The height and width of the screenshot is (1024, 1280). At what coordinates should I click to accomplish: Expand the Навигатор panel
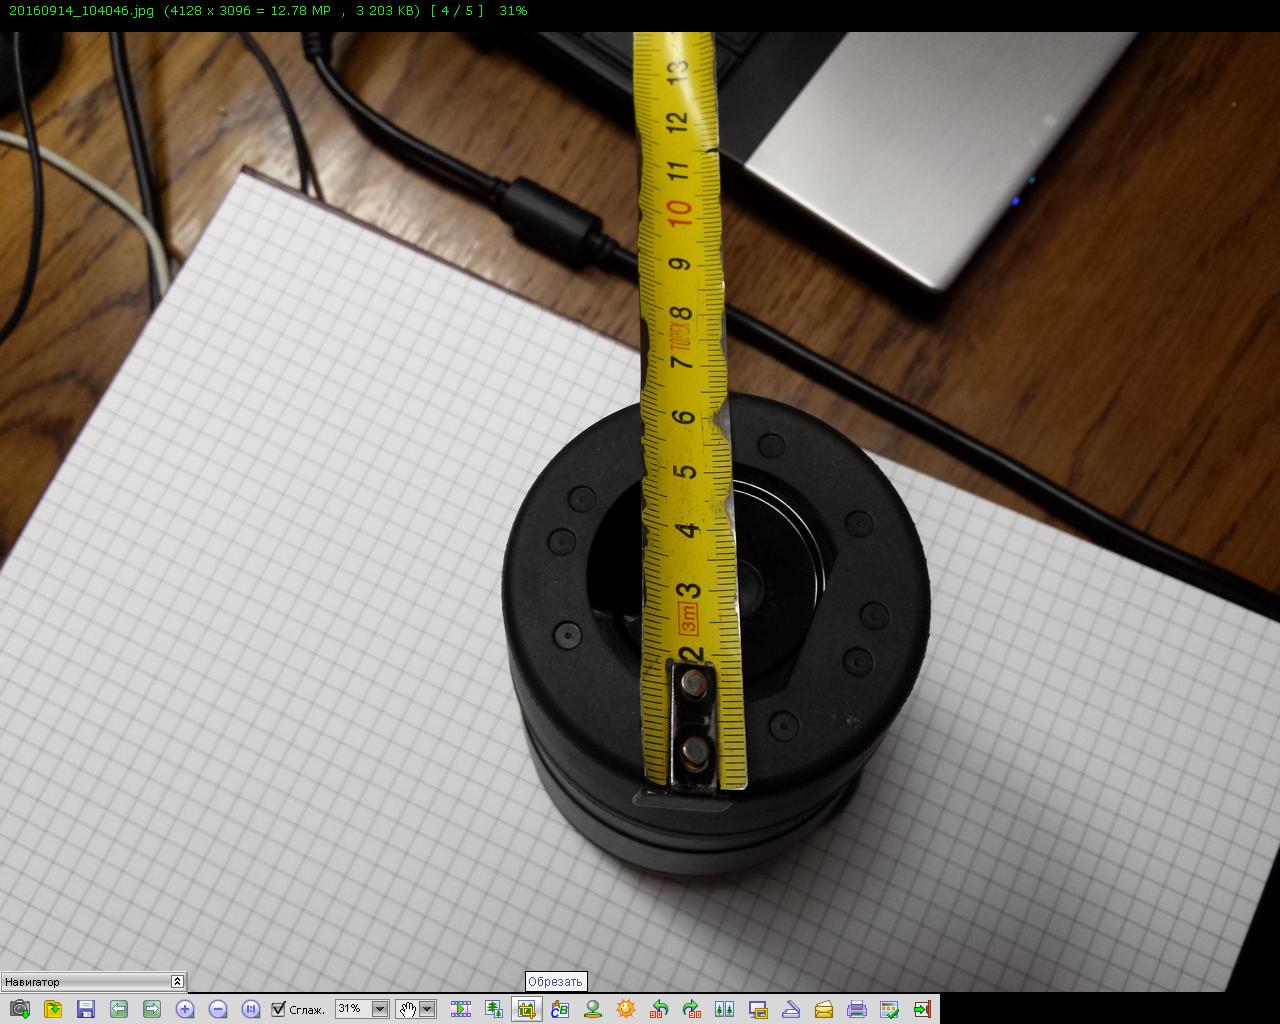click(x=177, y=982)
